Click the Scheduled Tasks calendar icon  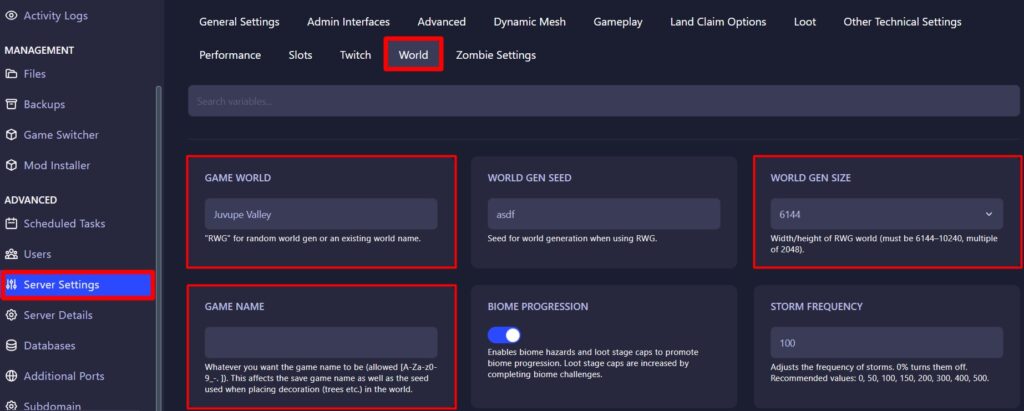tap(12, 224)
